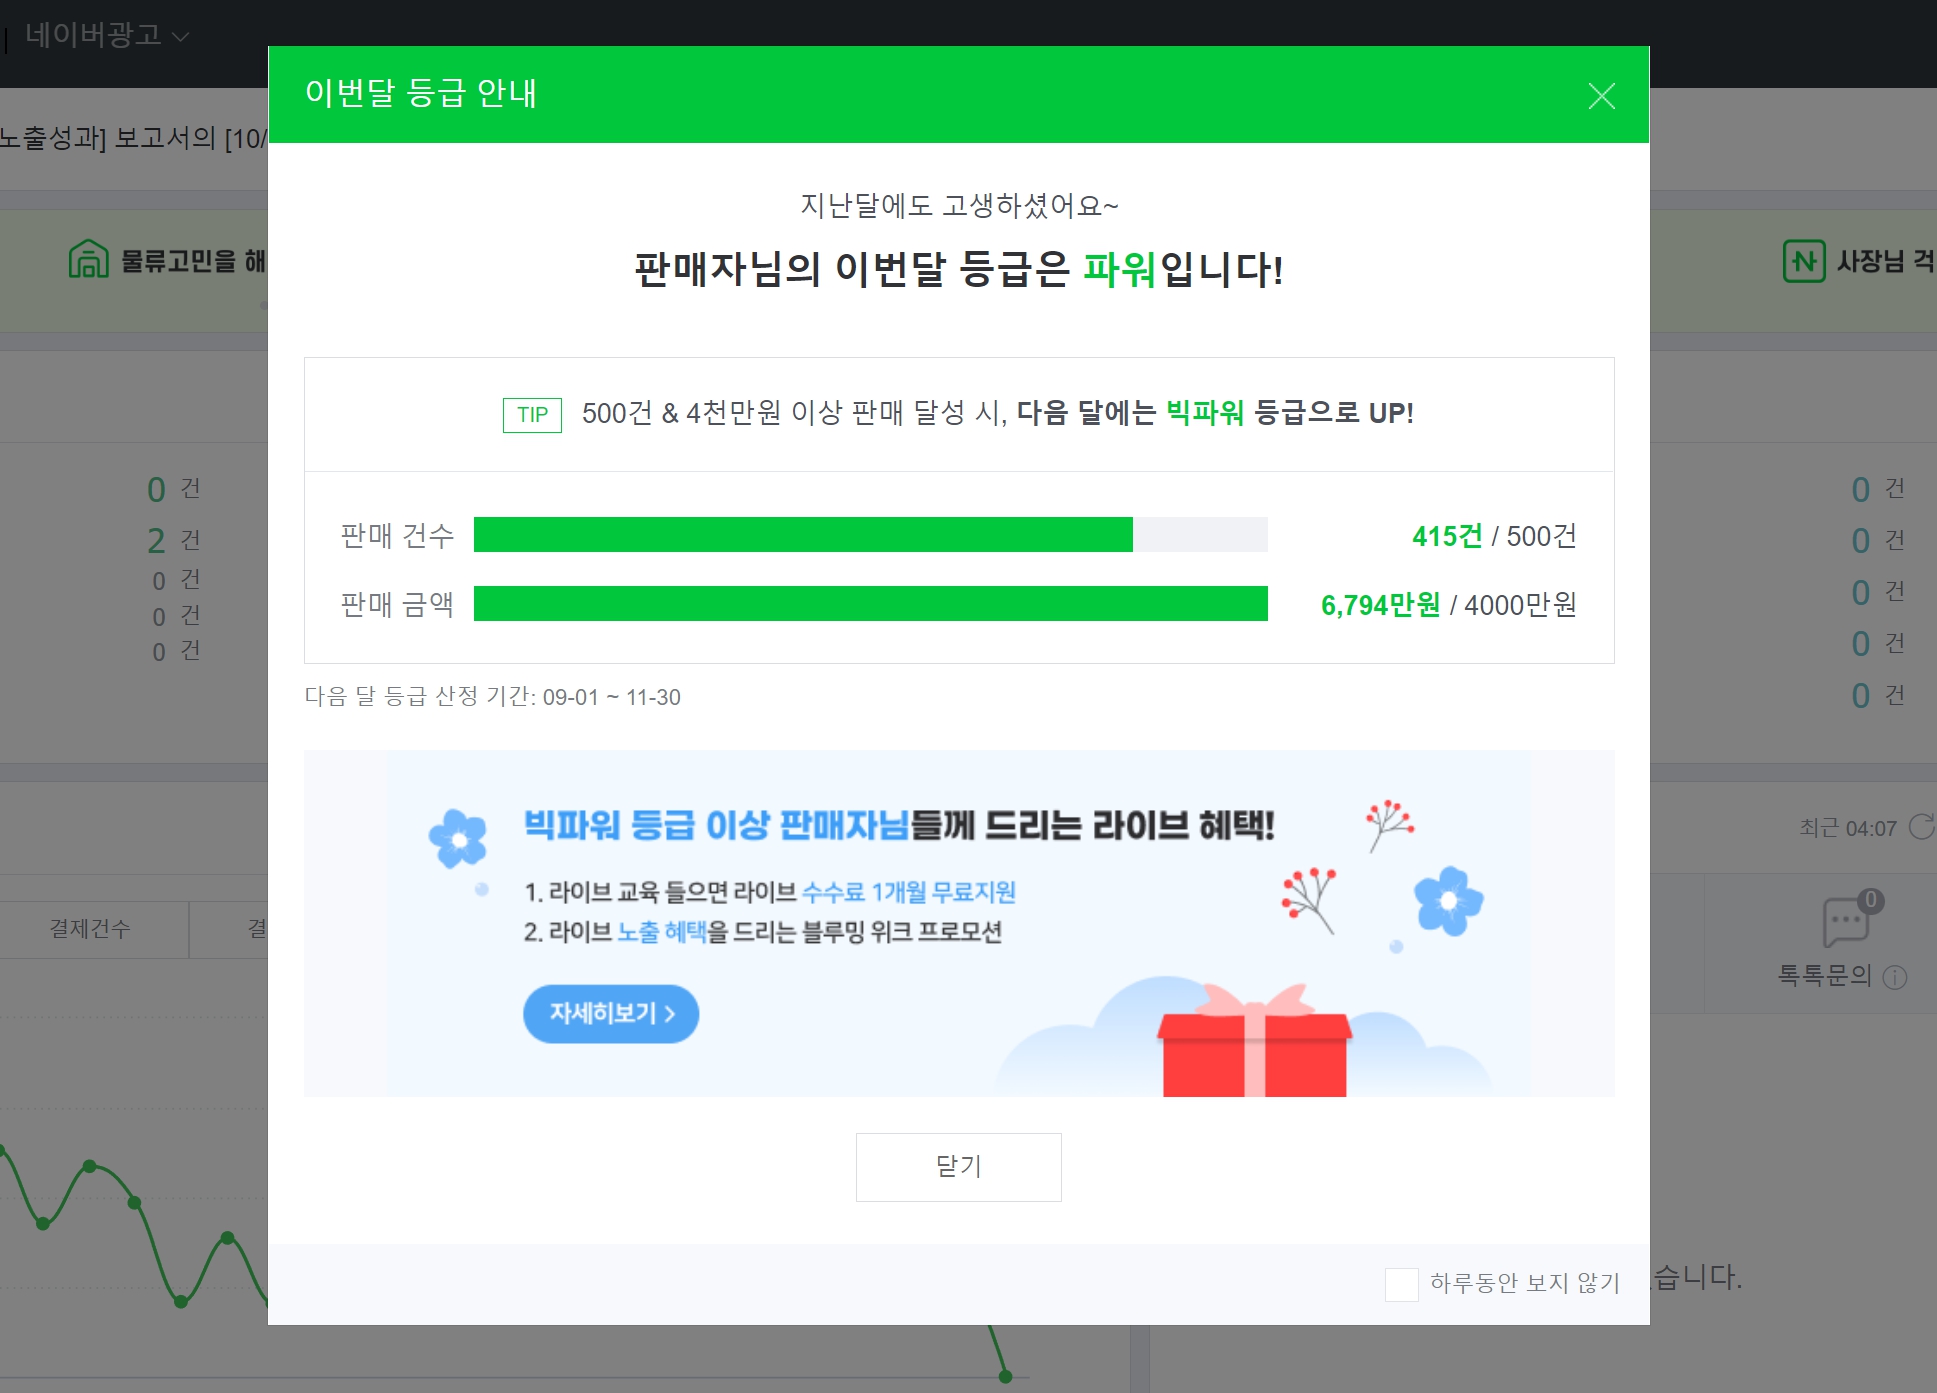
Task: Click the 물류고민을 해 banner text
Action: coord(193,261)
